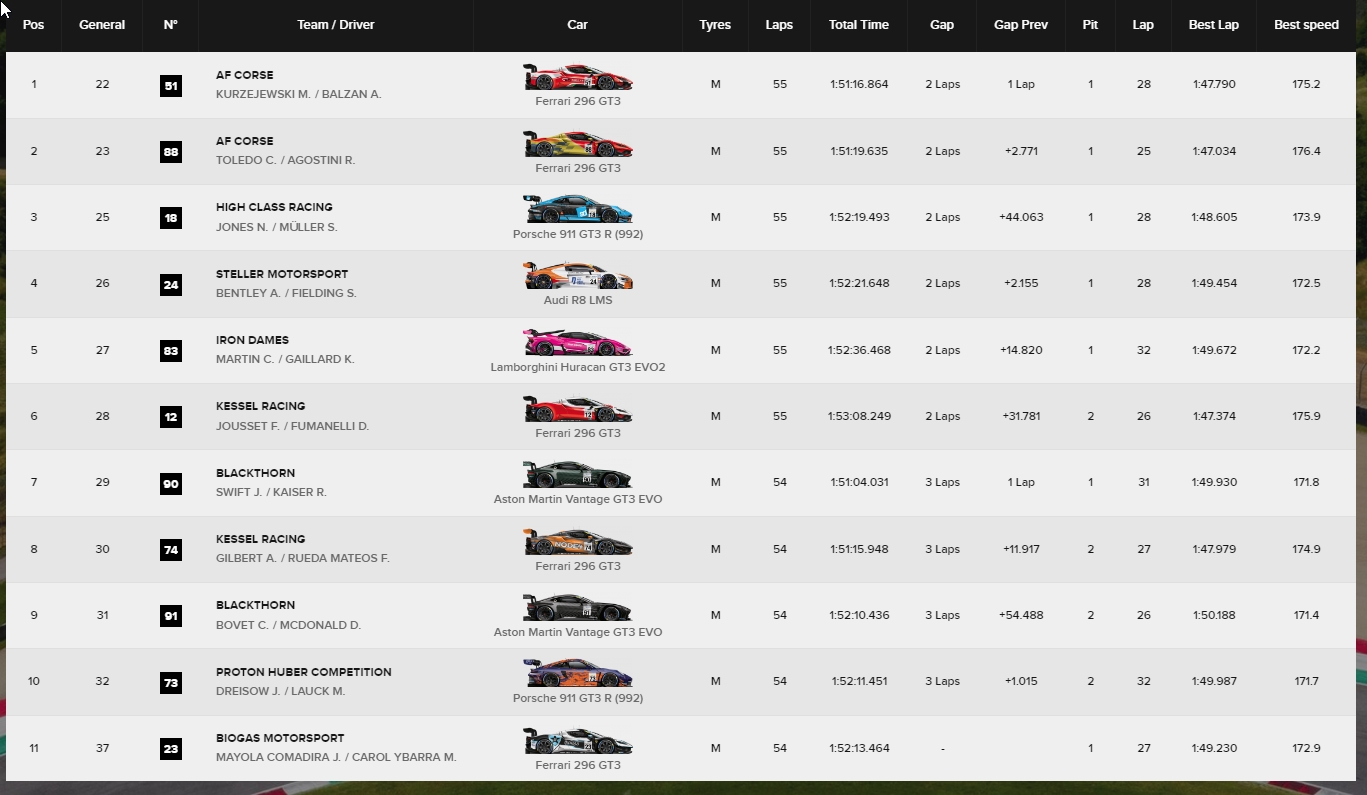1367x795 pixels.
Task: Click best lap 1:50.188
Action: (1214, 615)
